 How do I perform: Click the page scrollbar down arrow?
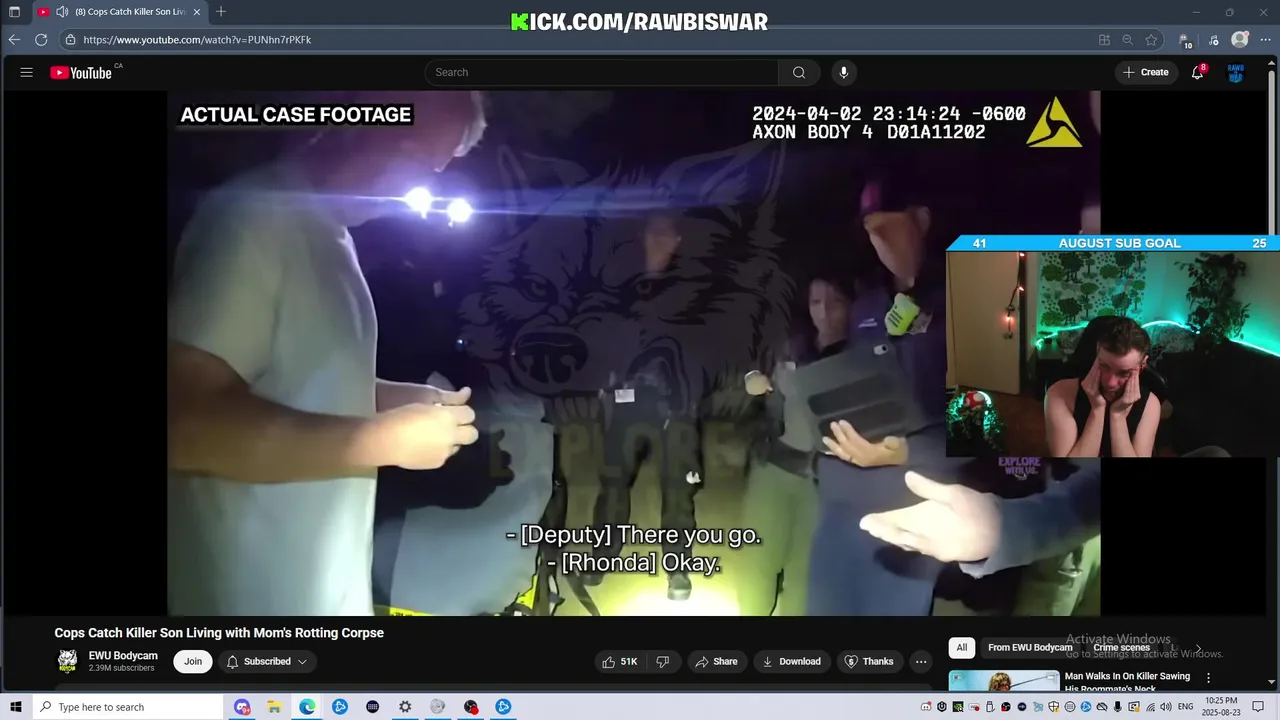[x=1272, y=683]
